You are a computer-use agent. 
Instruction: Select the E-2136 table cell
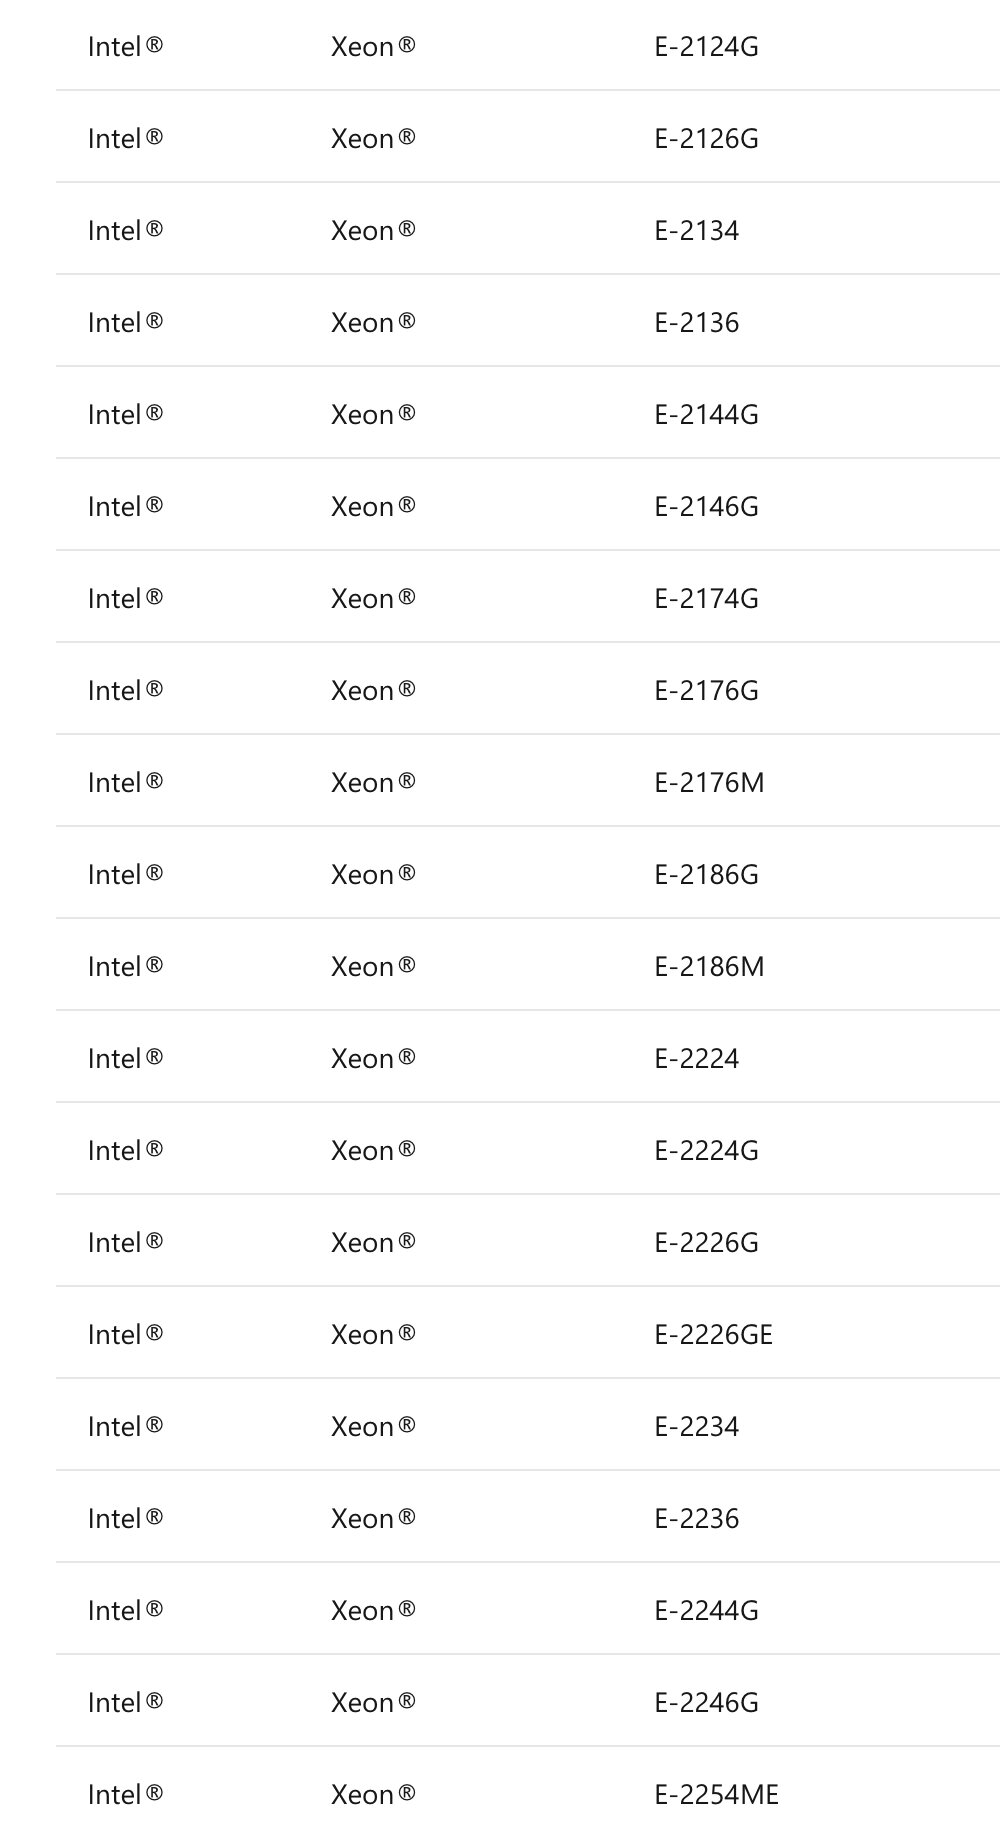click(696, 323)
